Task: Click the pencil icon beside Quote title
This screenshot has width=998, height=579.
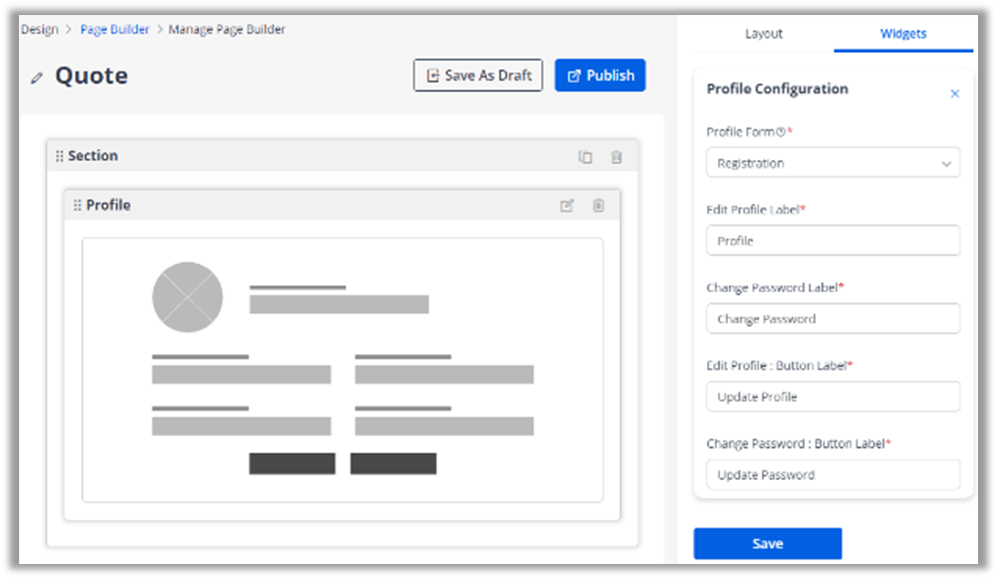Action: [x=37, y=77]
